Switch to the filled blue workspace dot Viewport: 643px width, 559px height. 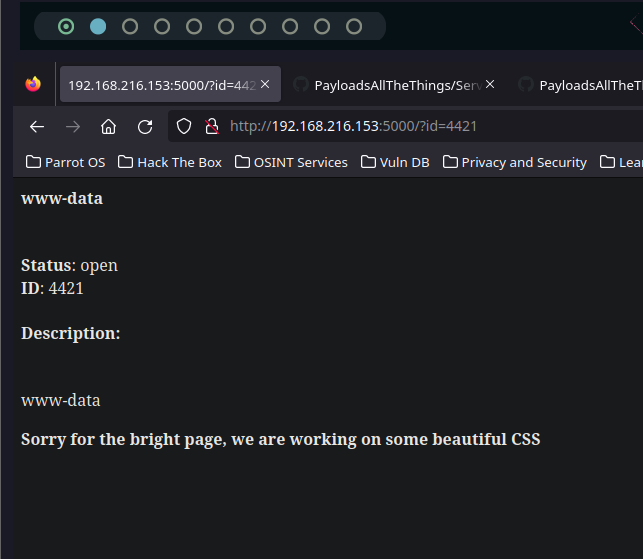tap(98, 27)
